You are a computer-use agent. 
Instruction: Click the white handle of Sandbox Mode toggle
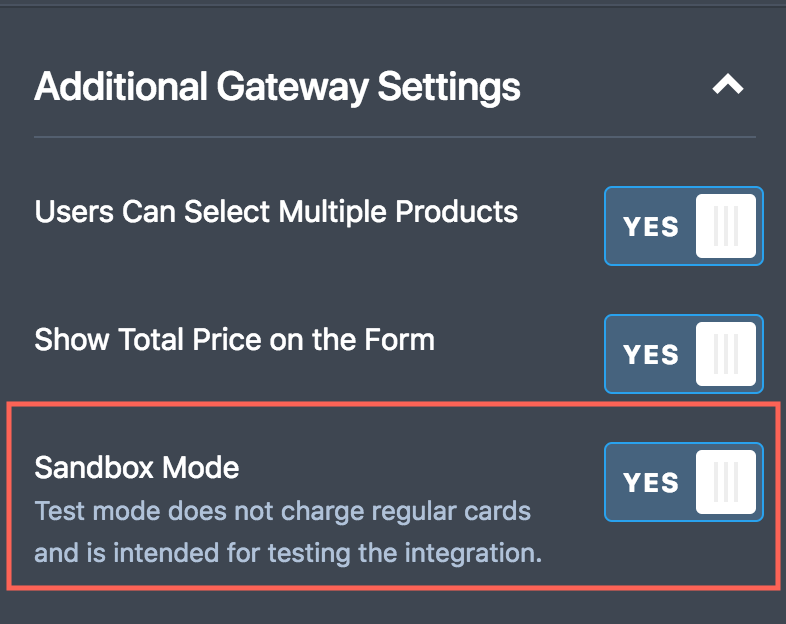pos(725,482)
